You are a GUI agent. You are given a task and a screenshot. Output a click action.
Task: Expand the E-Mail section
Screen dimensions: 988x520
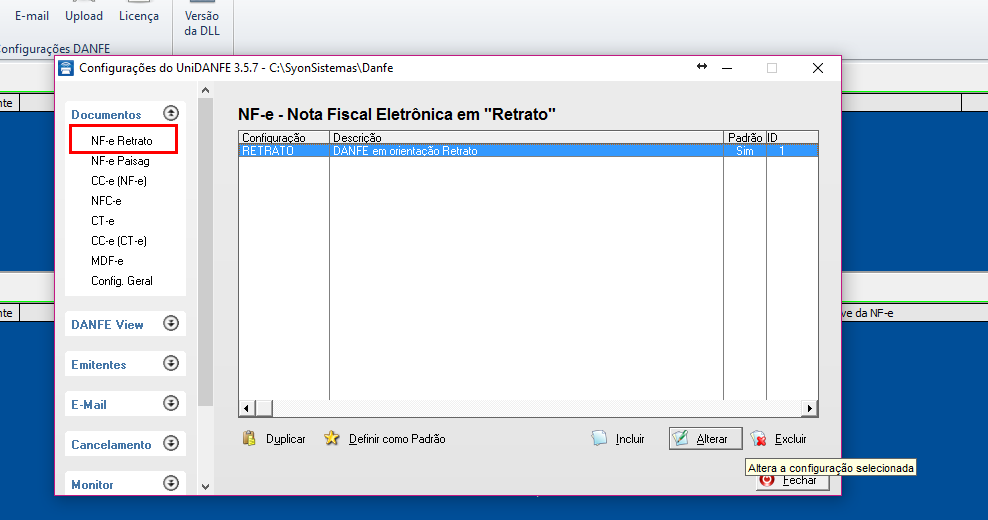pos(171,404)
